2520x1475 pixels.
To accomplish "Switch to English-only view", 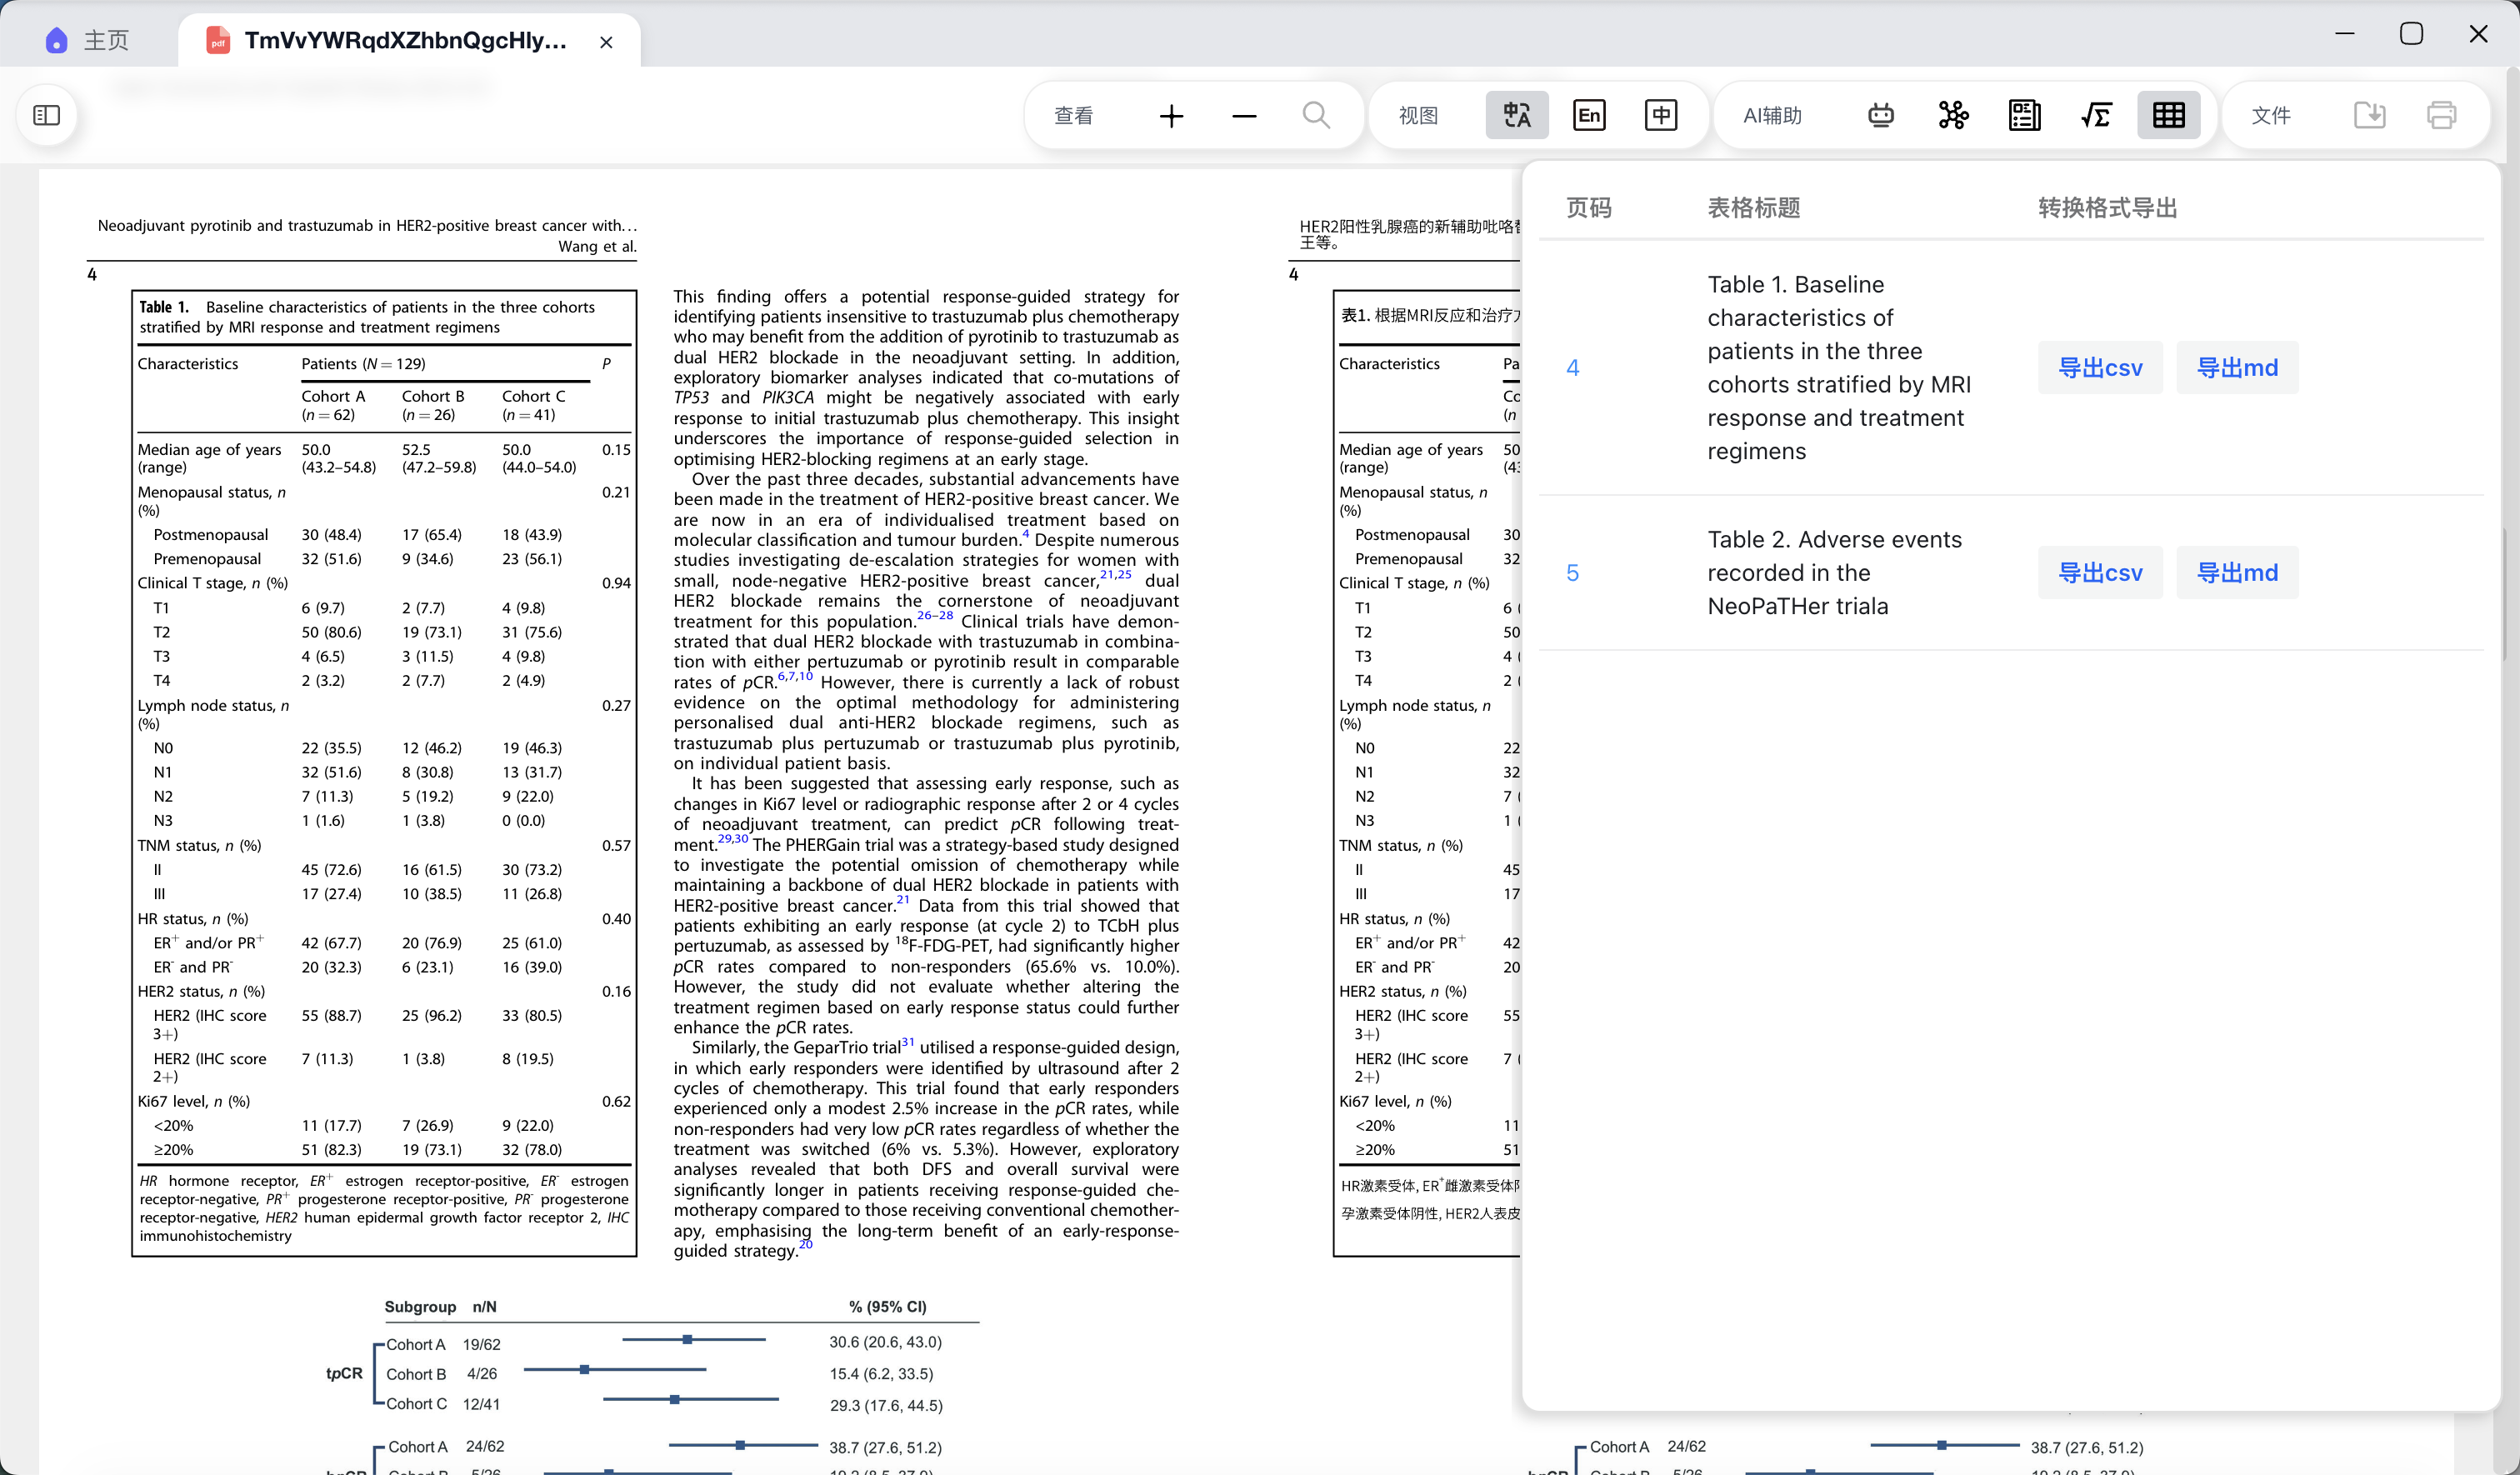I will coord(1588,116).
